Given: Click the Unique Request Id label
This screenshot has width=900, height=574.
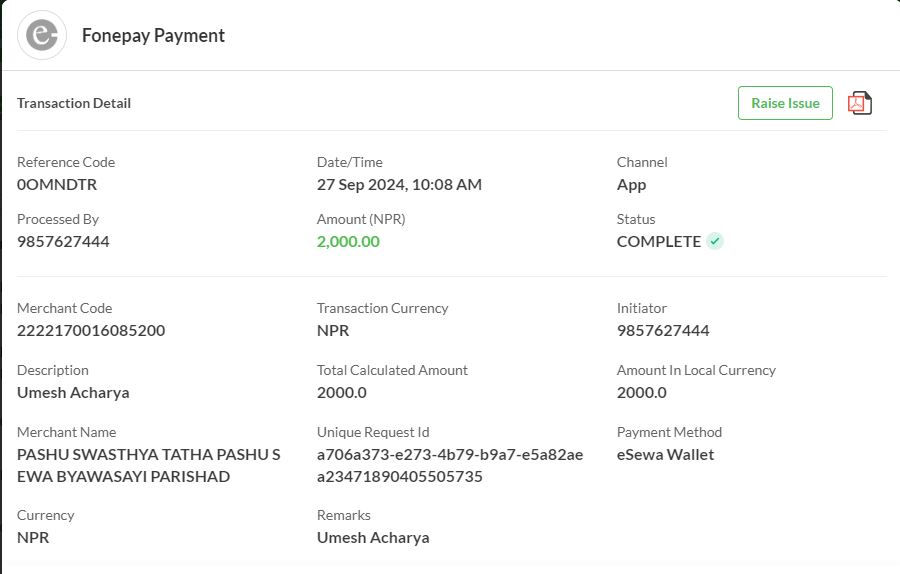Looking at the screenshot, I should (373, 432).
